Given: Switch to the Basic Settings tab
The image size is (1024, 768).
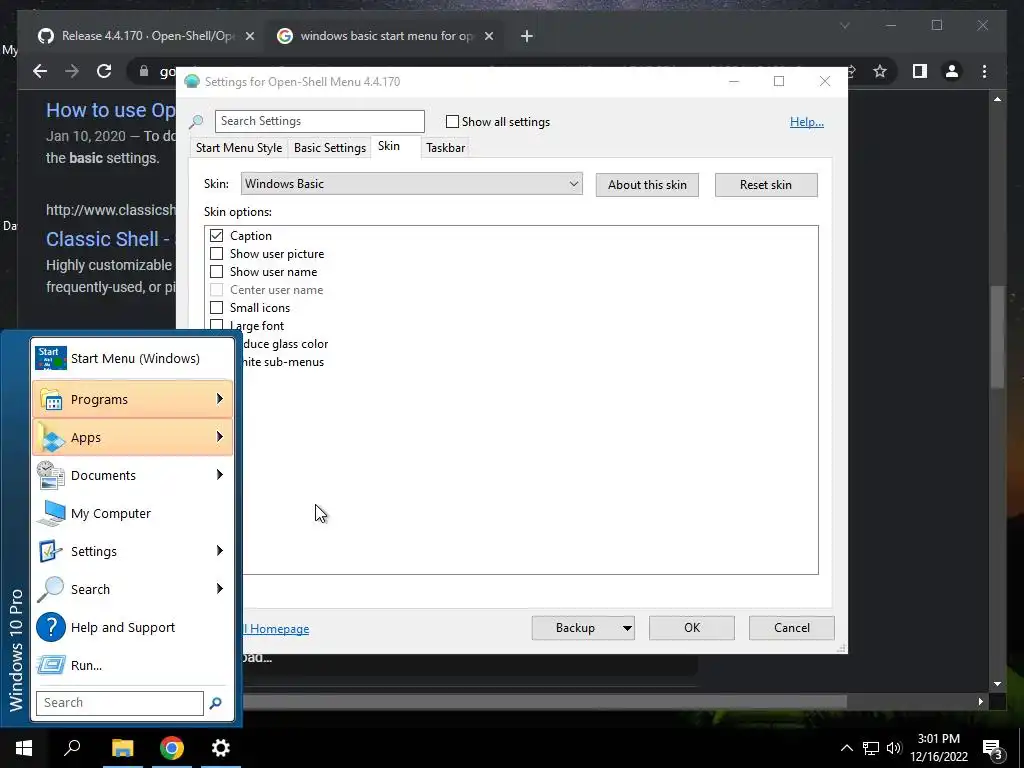Looking at the screenshot, I should (x=330, y=148).
